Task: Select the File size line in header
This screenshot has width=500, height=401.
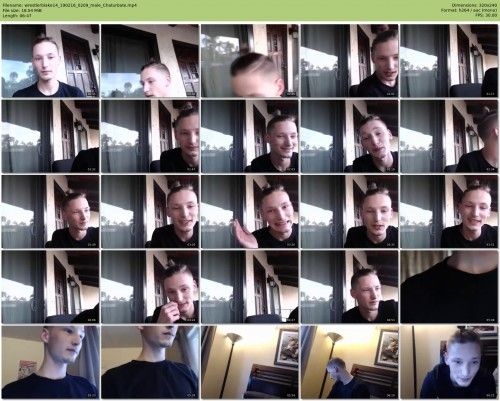Action: 22,10
